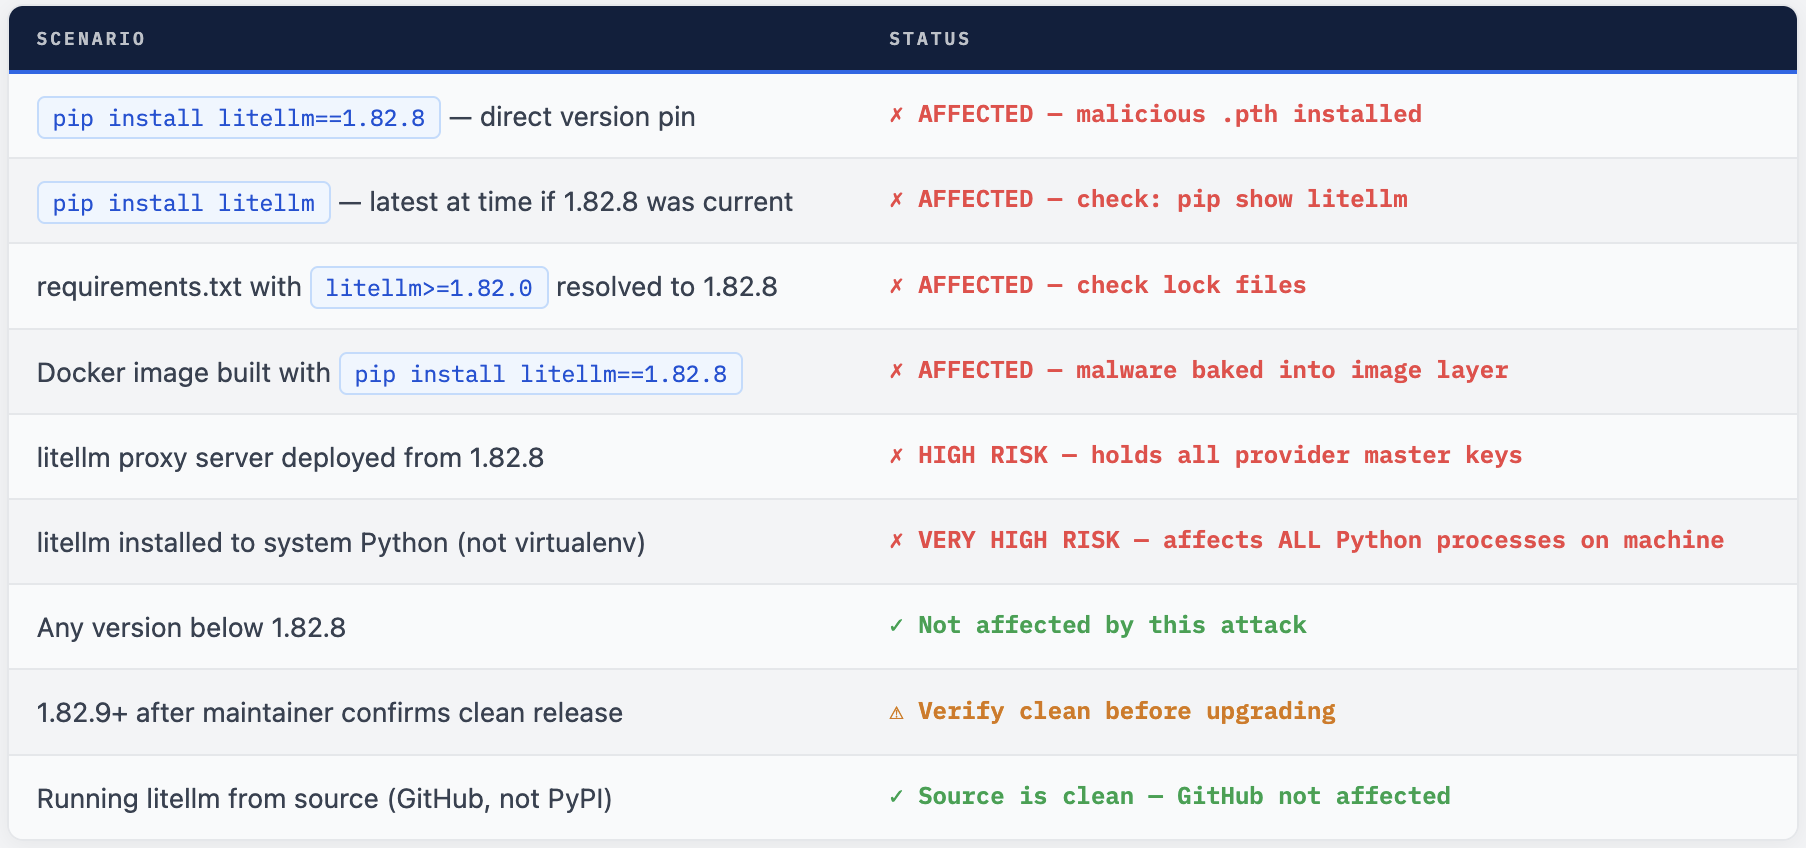Image resolution: width=1806 pixels, height=848 pixels.
Task: Click the green checkmark beside "Not affected by this attack"
Action: click(896, 626)
